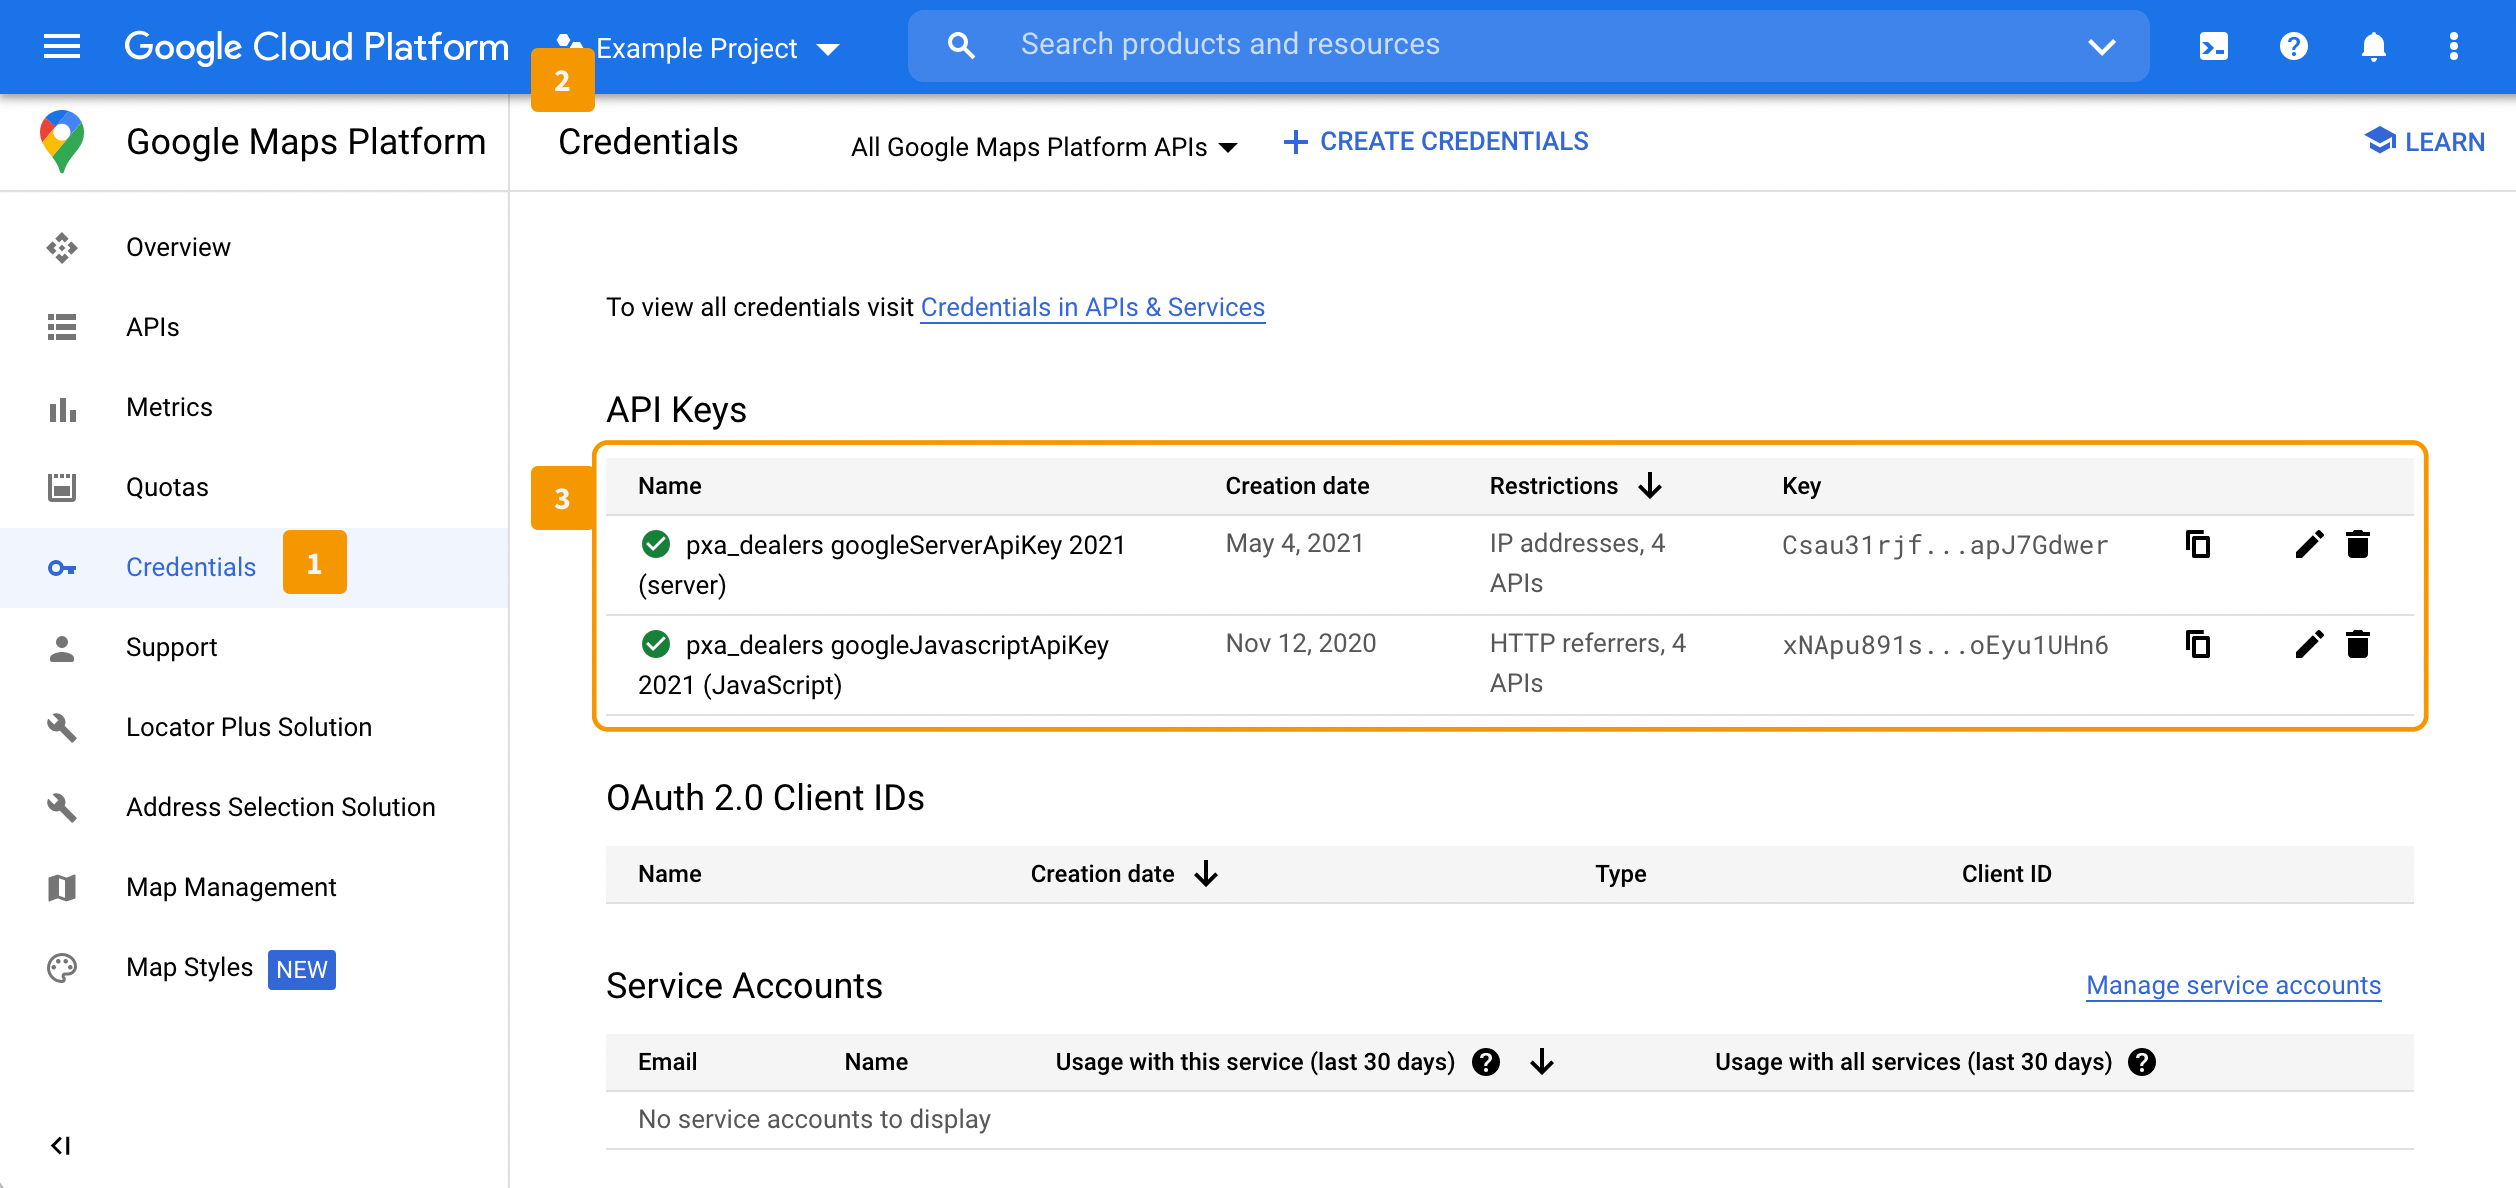Image resolution: width=2516 pixels, height=1188 pixels.
Task: Open the three-dot settings menu
Action: click(2453, 46)
